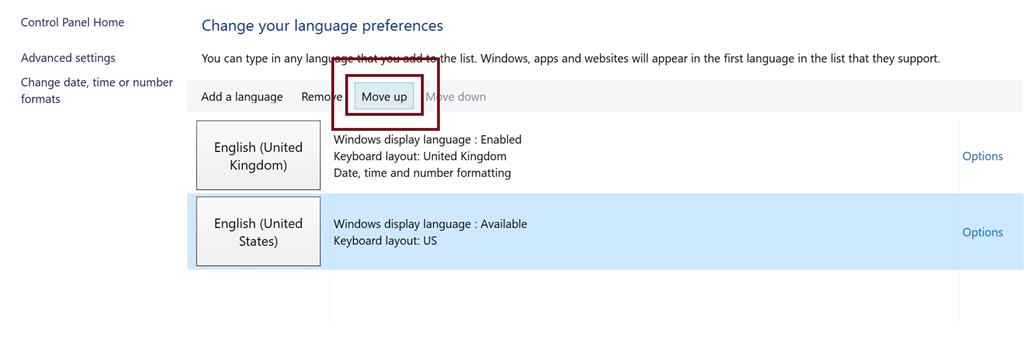Remove the selected language

[x=321, y=97]
